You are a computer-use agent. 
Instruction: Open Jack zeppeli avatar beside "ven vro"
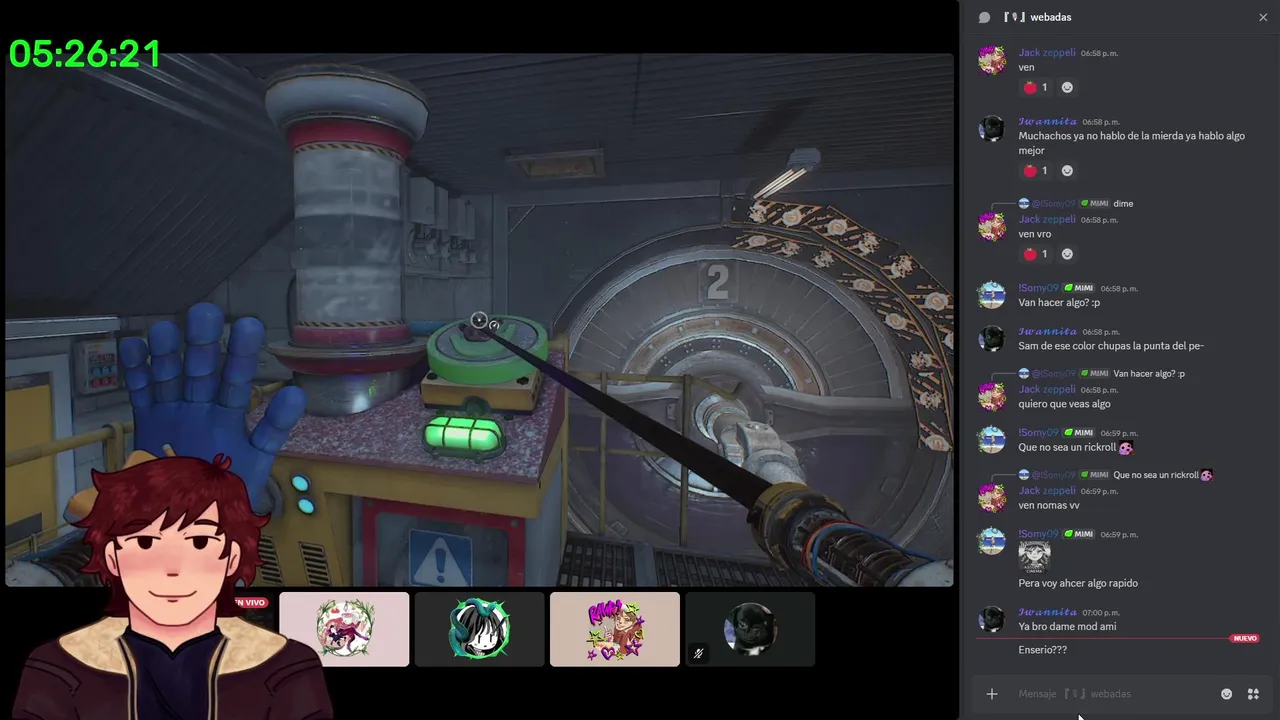[x=992, y=226]
